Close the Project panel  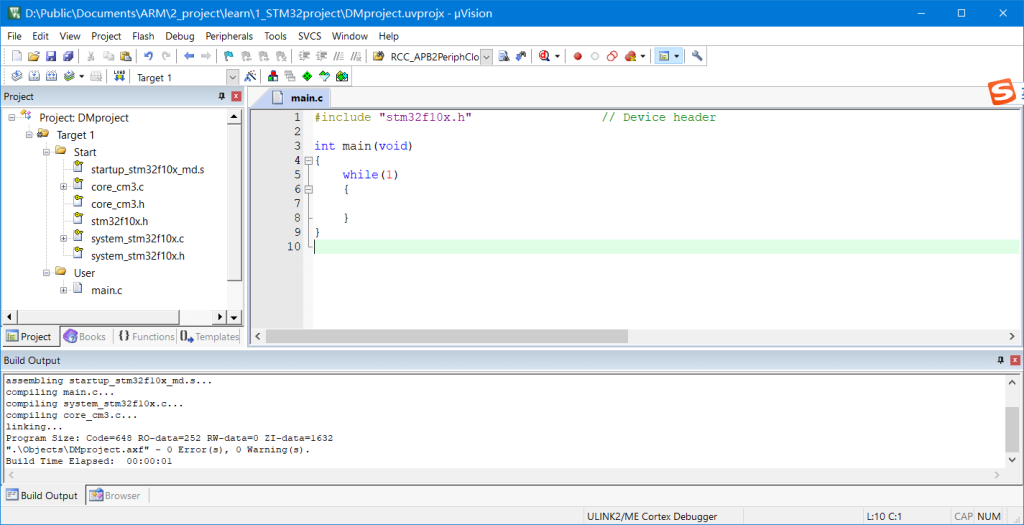coord(236,97)
